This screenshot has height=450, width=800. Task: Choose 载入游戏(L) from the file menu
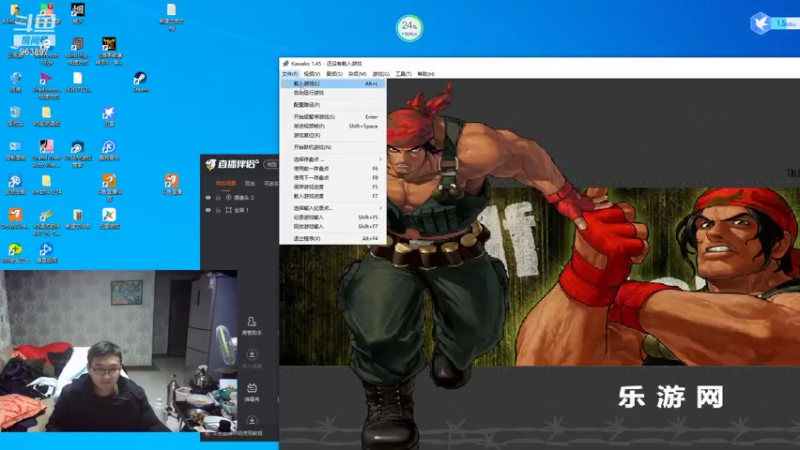333,83
